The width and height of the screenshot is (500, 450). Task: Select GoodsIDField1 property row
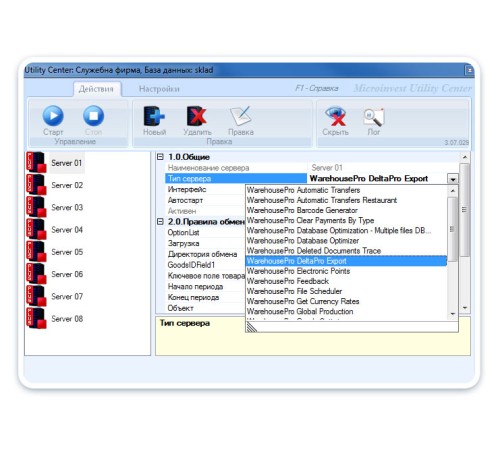click(205, 265)
